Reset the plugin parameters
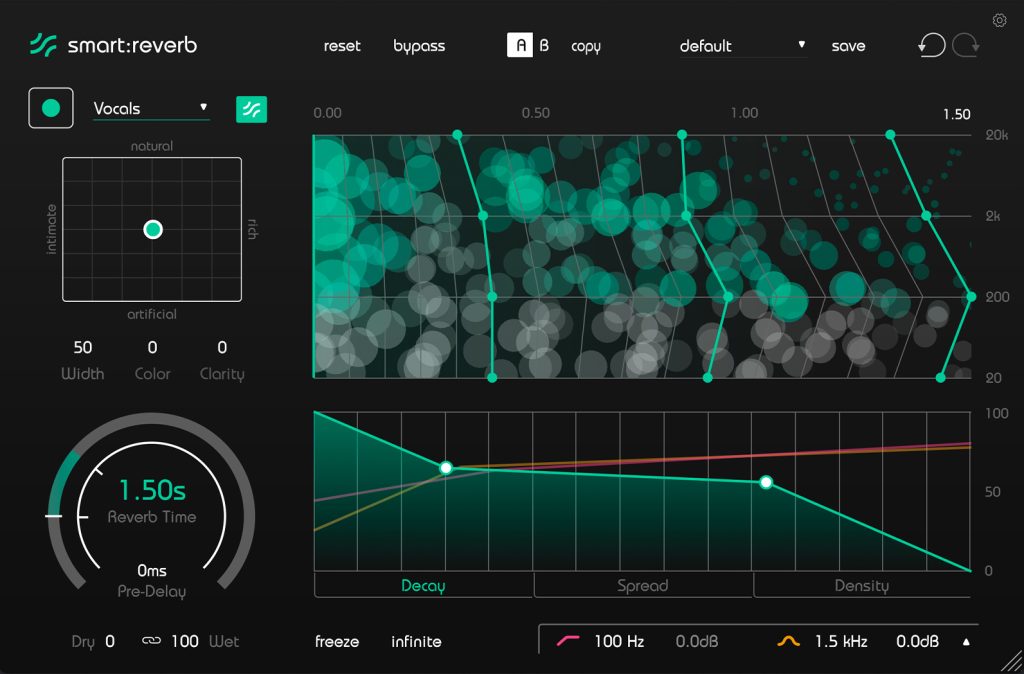The height and width of the screenshot is (674, 1024). point(341,45)
